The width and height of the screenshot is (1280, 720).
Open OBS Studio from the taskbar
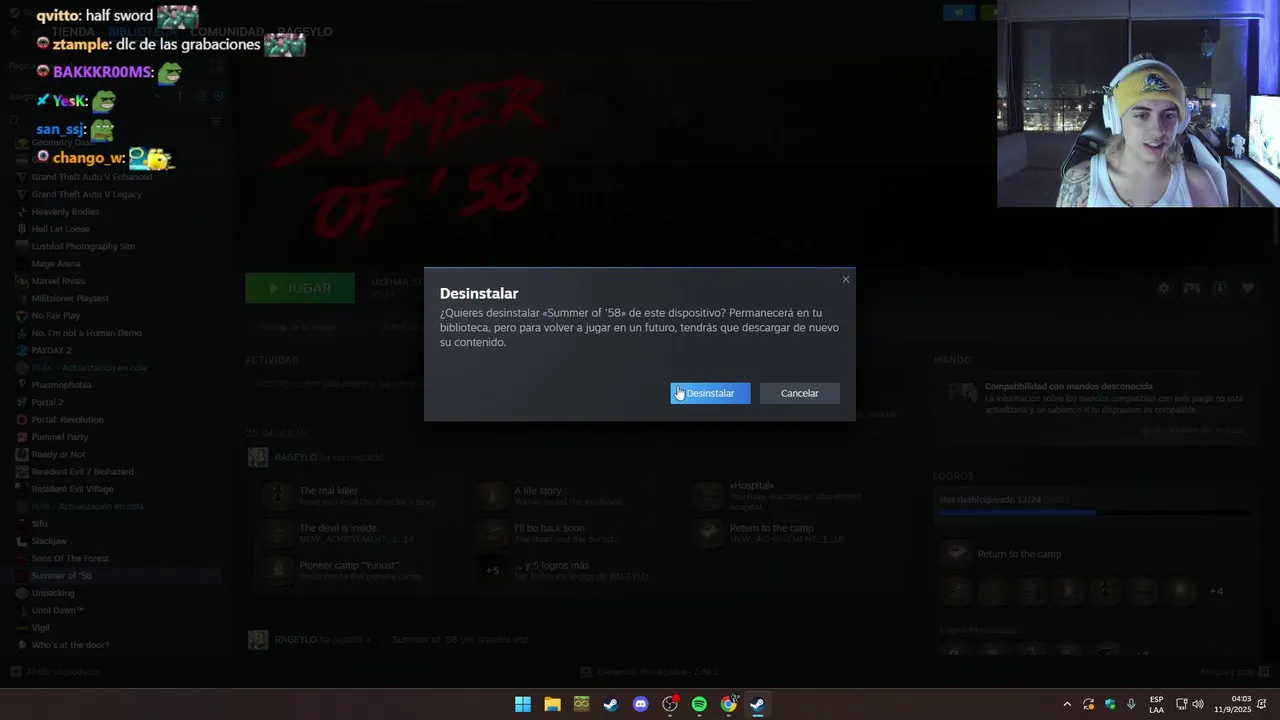670,704
